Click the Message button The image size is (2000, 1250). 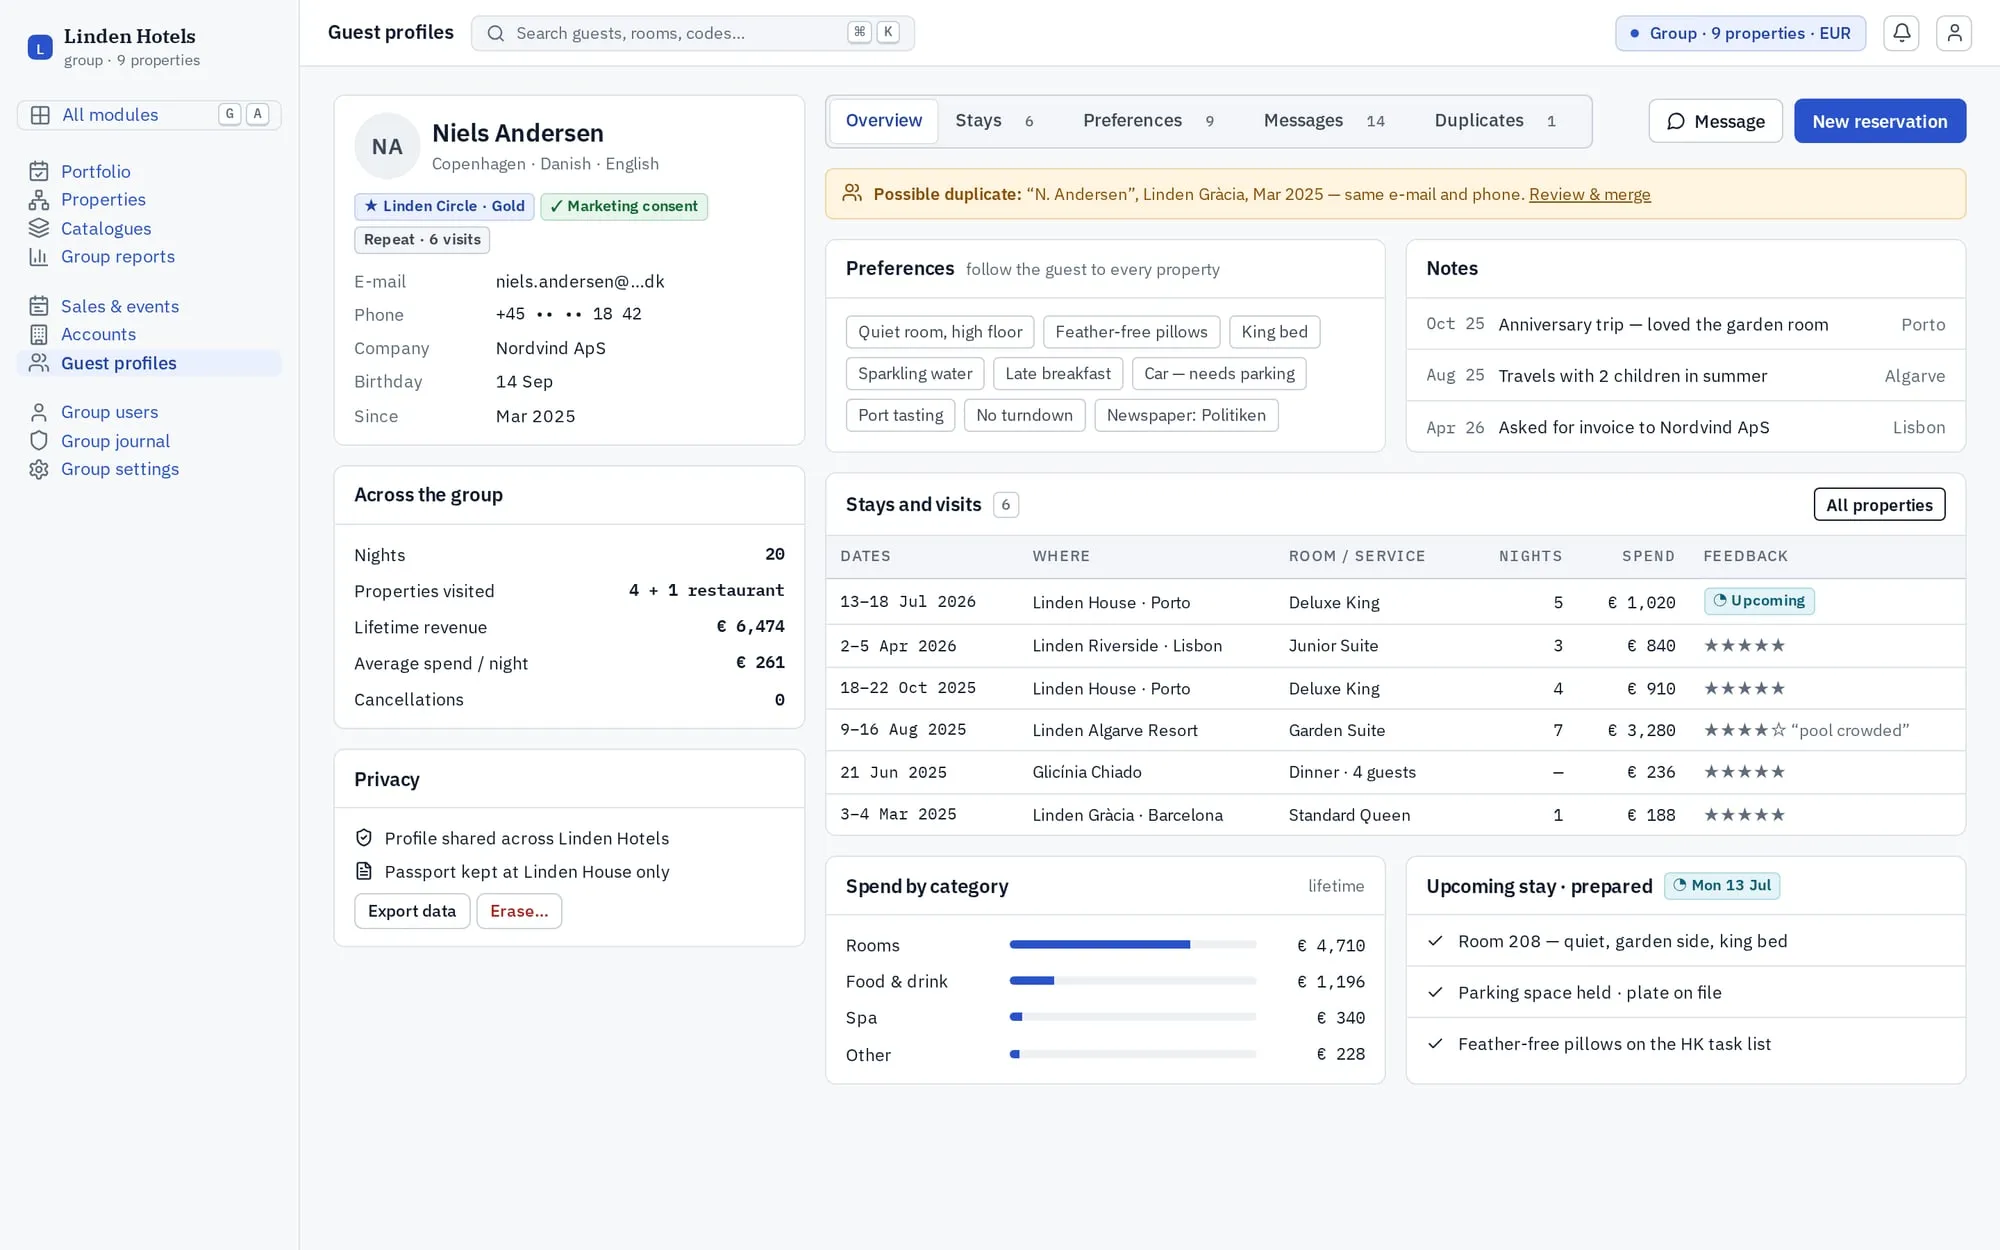1715,121
